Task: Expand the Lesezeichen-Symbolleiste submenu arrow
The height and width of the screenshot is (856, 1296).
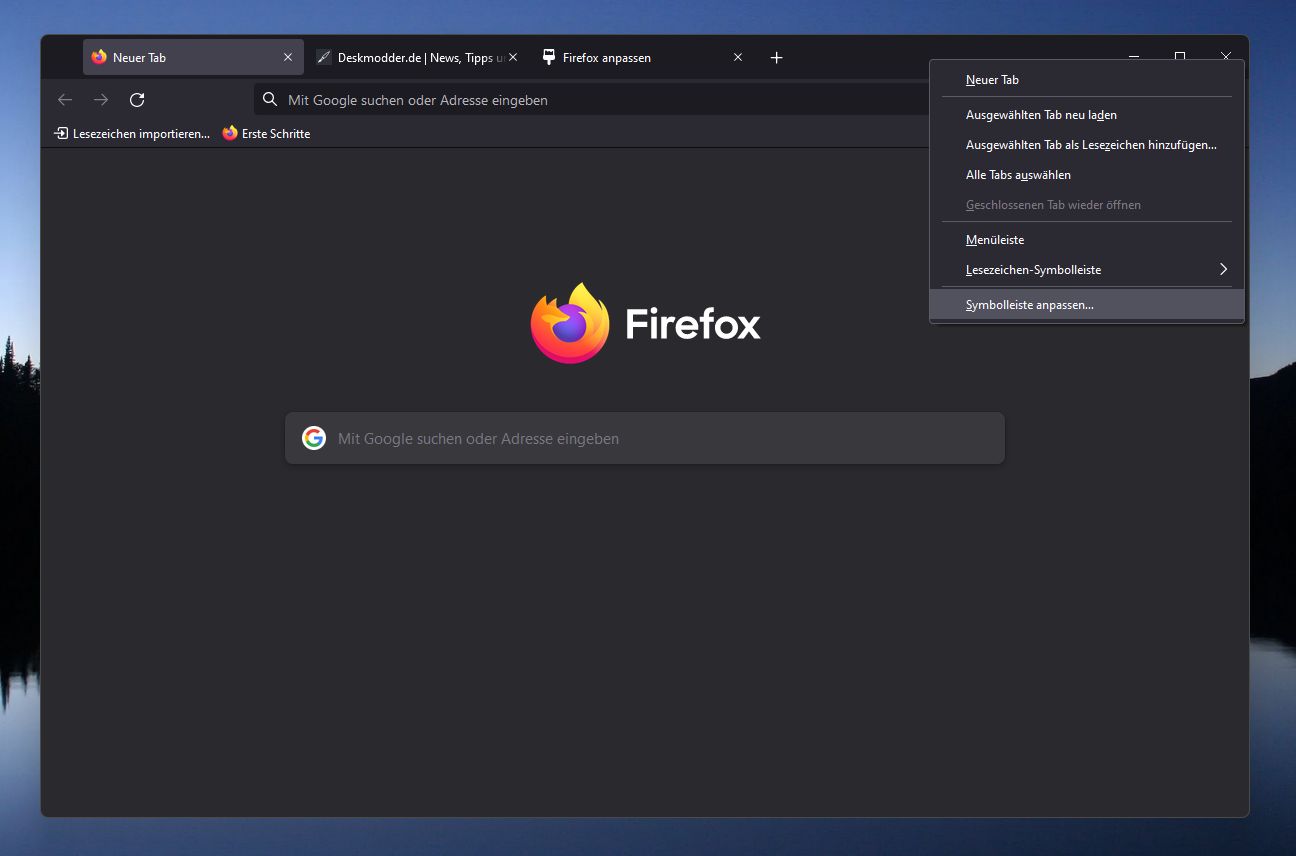Action: pos(1223,269)
